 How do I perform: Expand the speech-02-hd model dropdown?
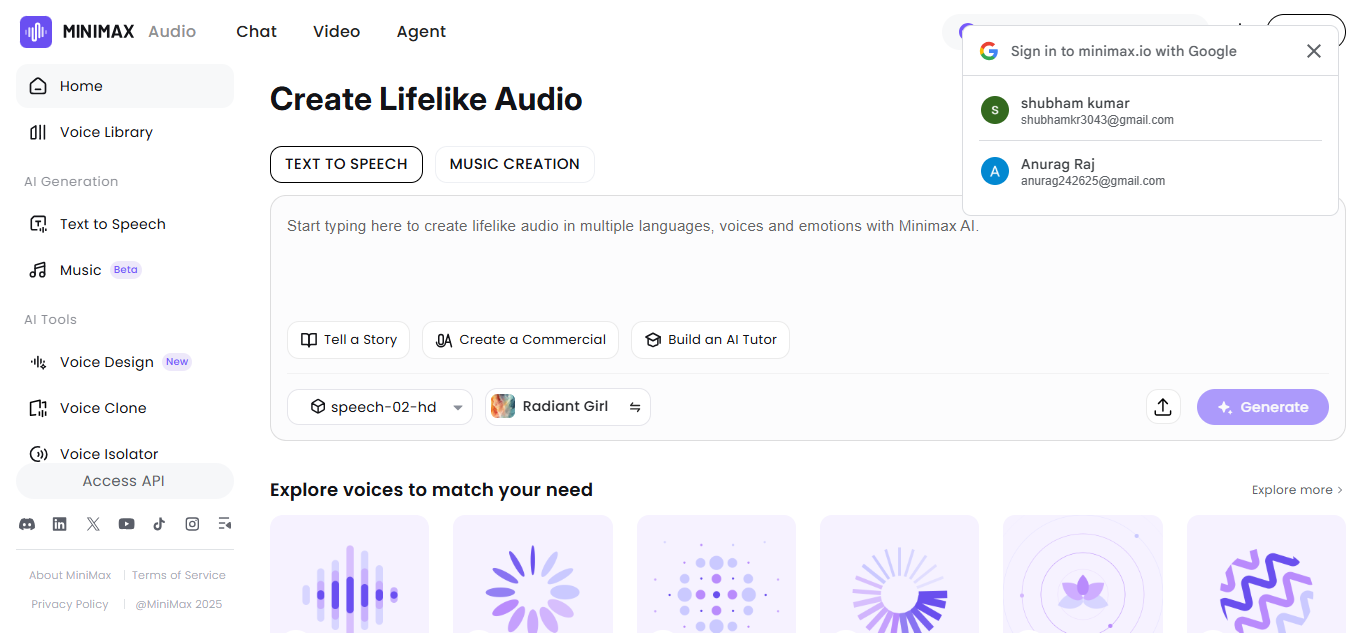click(x=380, y=407)
